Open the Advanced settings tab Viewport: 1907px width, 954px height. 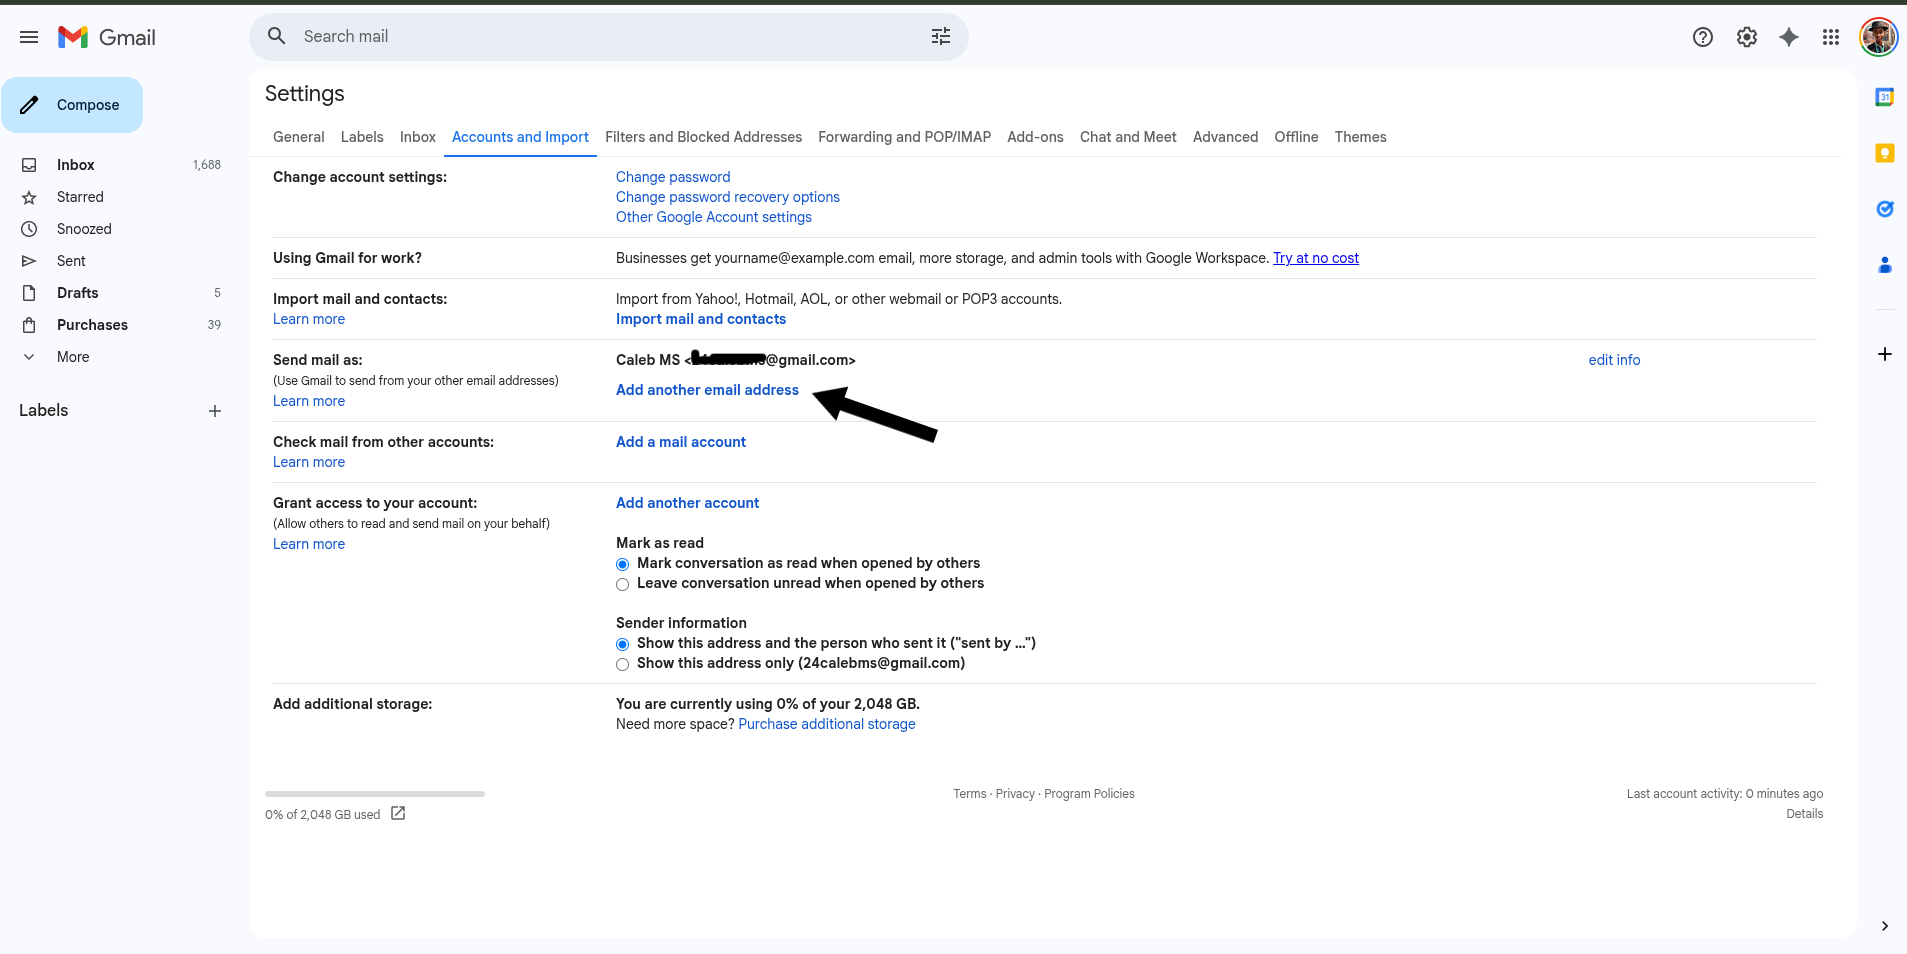click(x=1225, y=137)
